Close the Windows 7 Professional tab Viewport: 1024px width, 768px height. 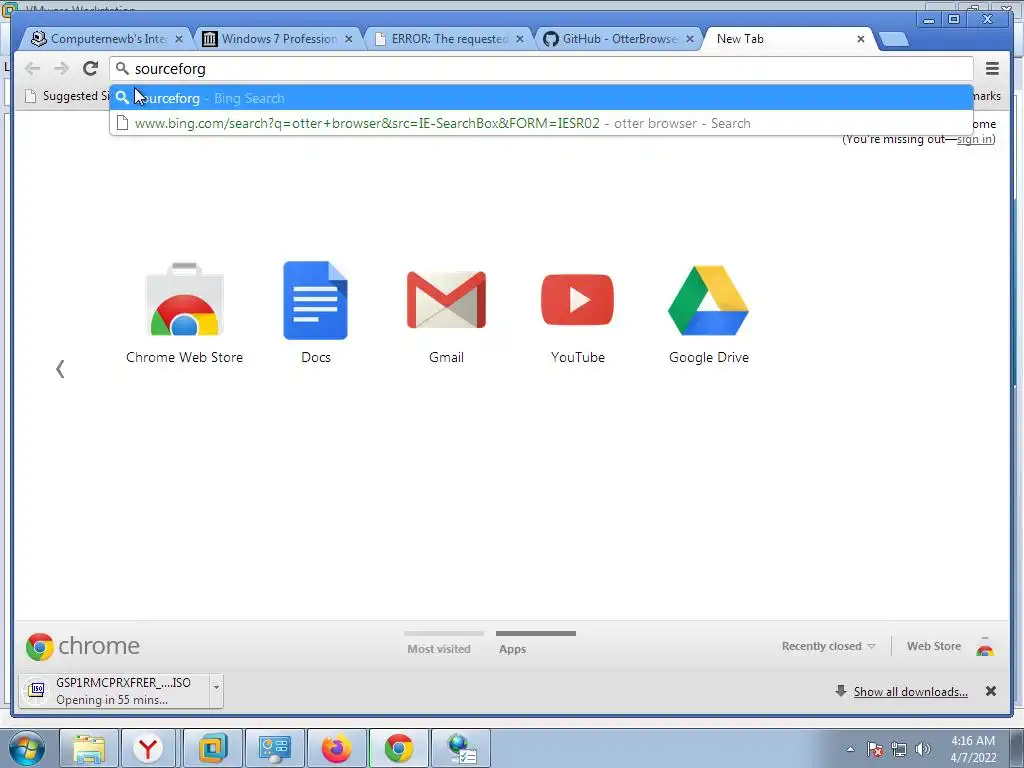[349, 39]
